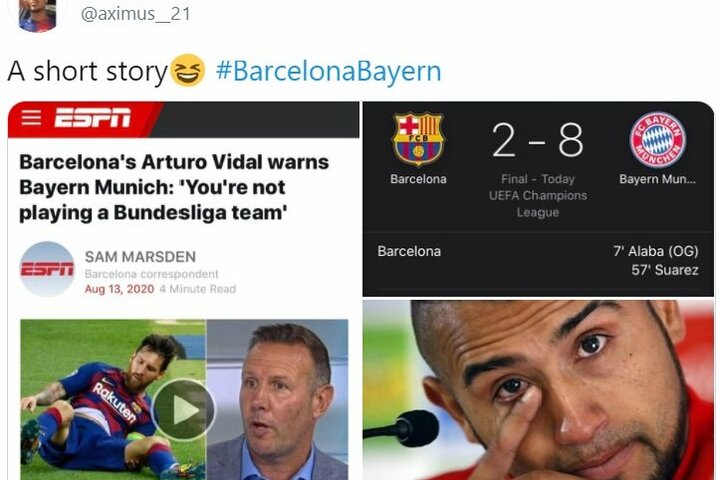
Task: Open the @aximus__21 profile handle
Action: 135,14
